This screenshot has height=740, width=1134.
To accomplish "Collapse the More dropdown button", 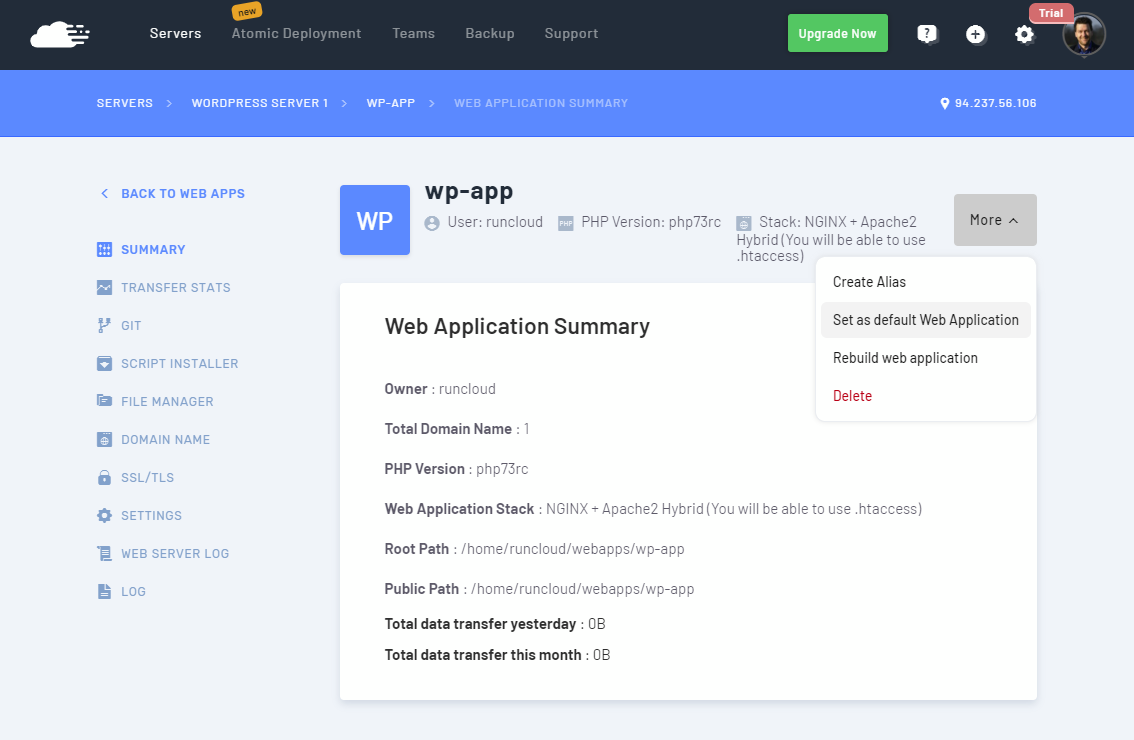I will click(994, 220).
